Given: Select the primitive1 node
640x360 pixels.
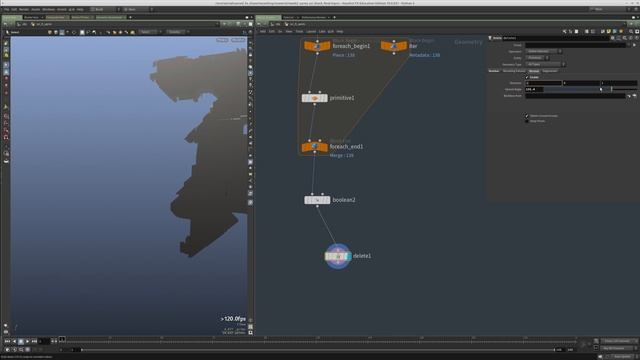Looking at the screenshot, I should point(314,98).
